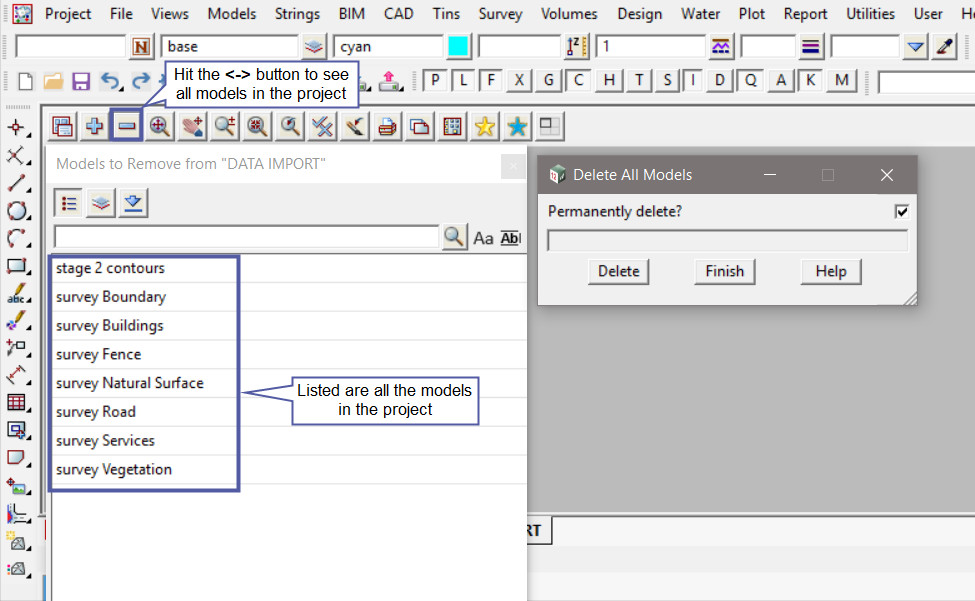Select the circle drawing tool in sidebar

click(x=17, y=211)
